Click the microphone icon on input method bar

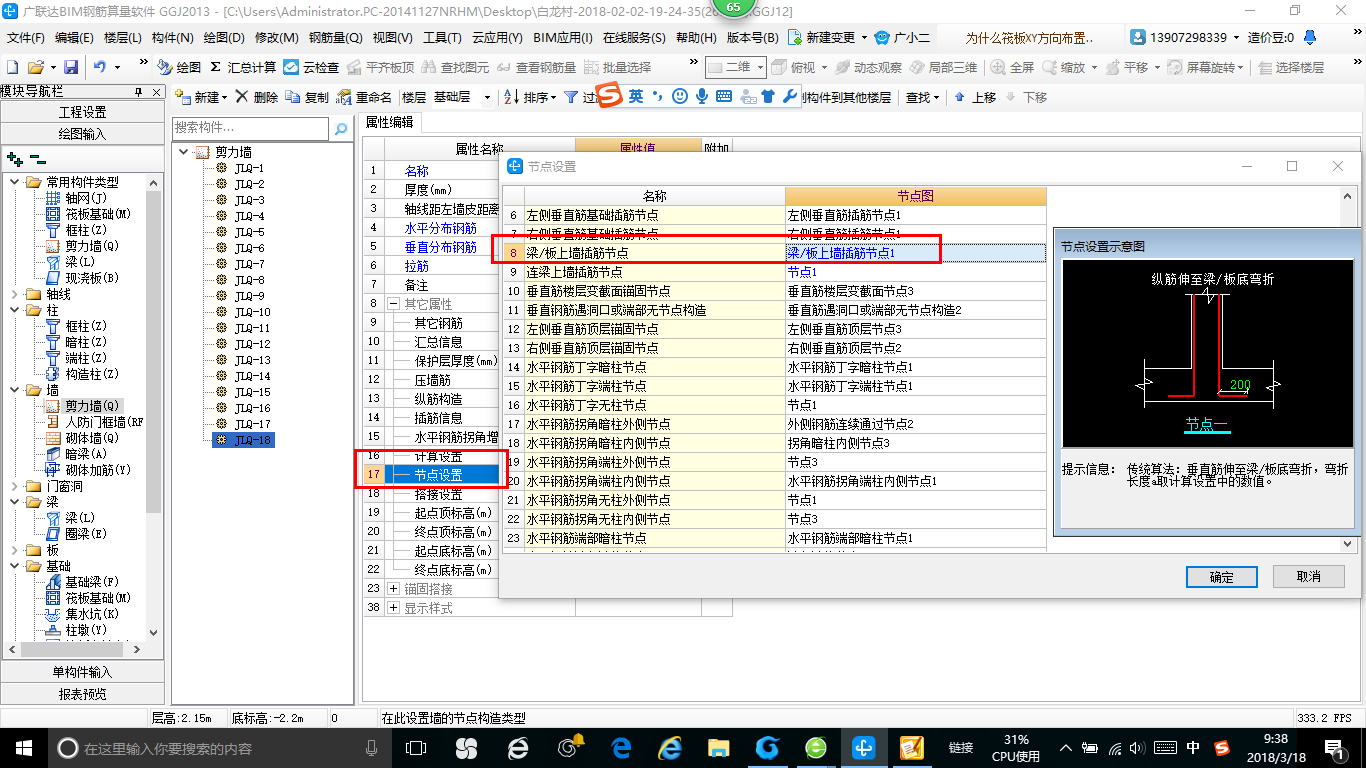[702, 97]
